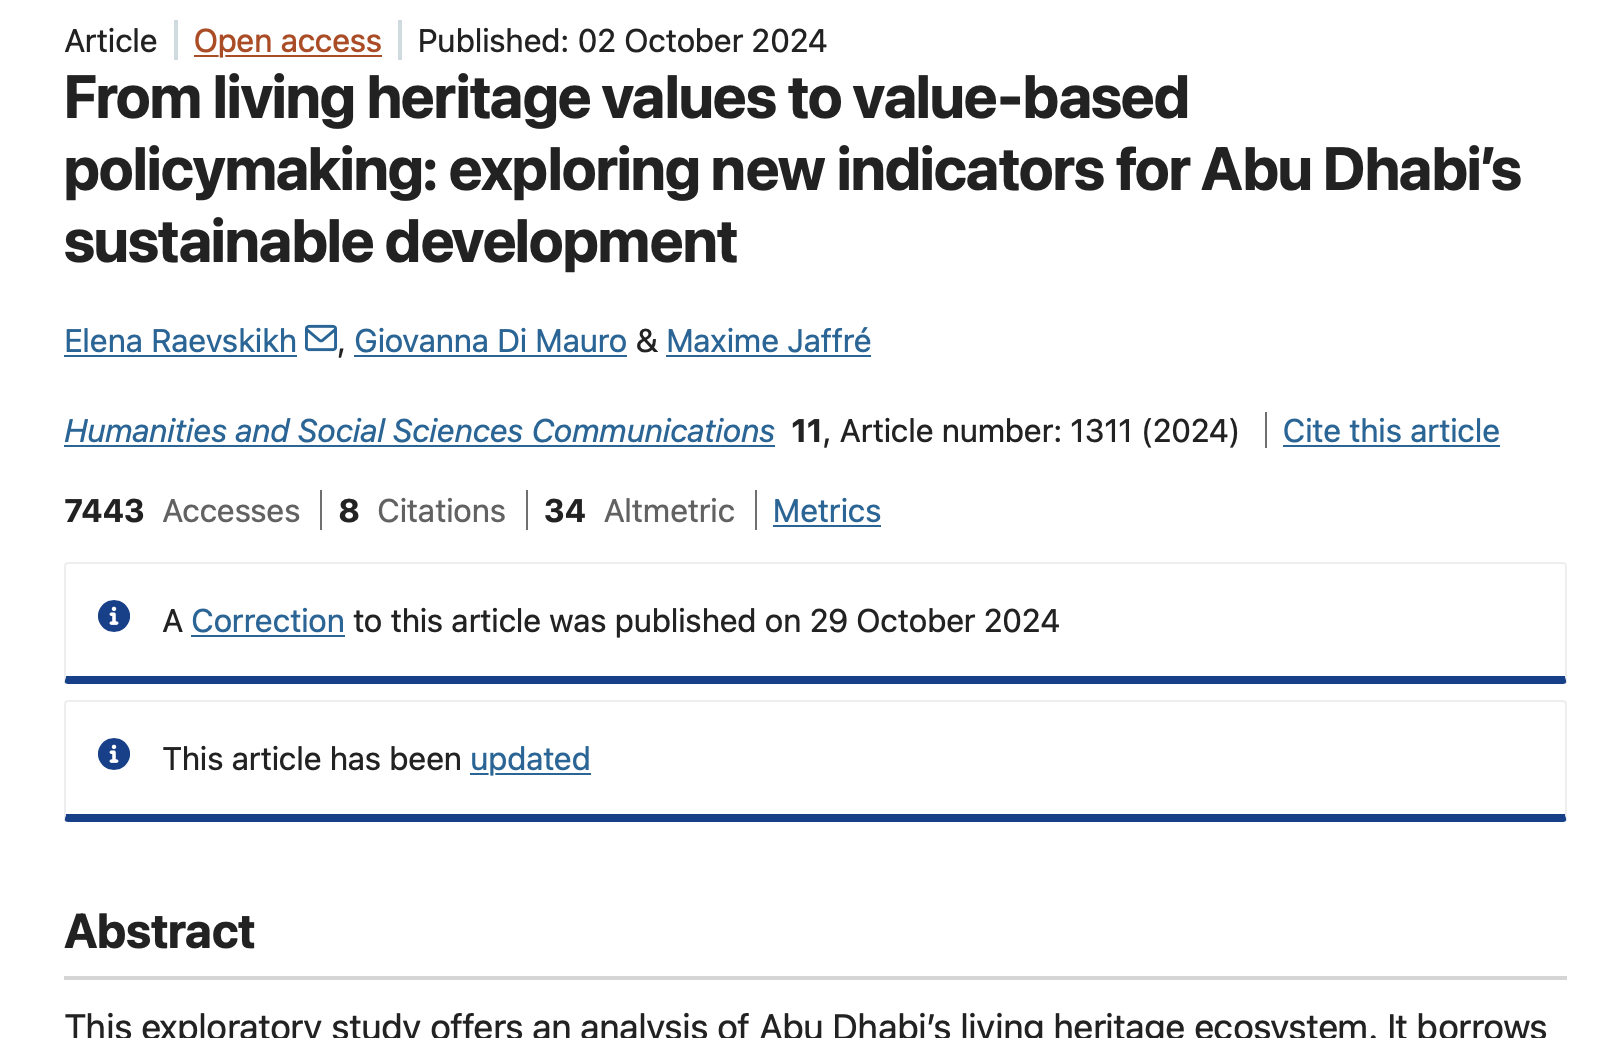Click the '7443 Accesses' count

tap(182, 511)
